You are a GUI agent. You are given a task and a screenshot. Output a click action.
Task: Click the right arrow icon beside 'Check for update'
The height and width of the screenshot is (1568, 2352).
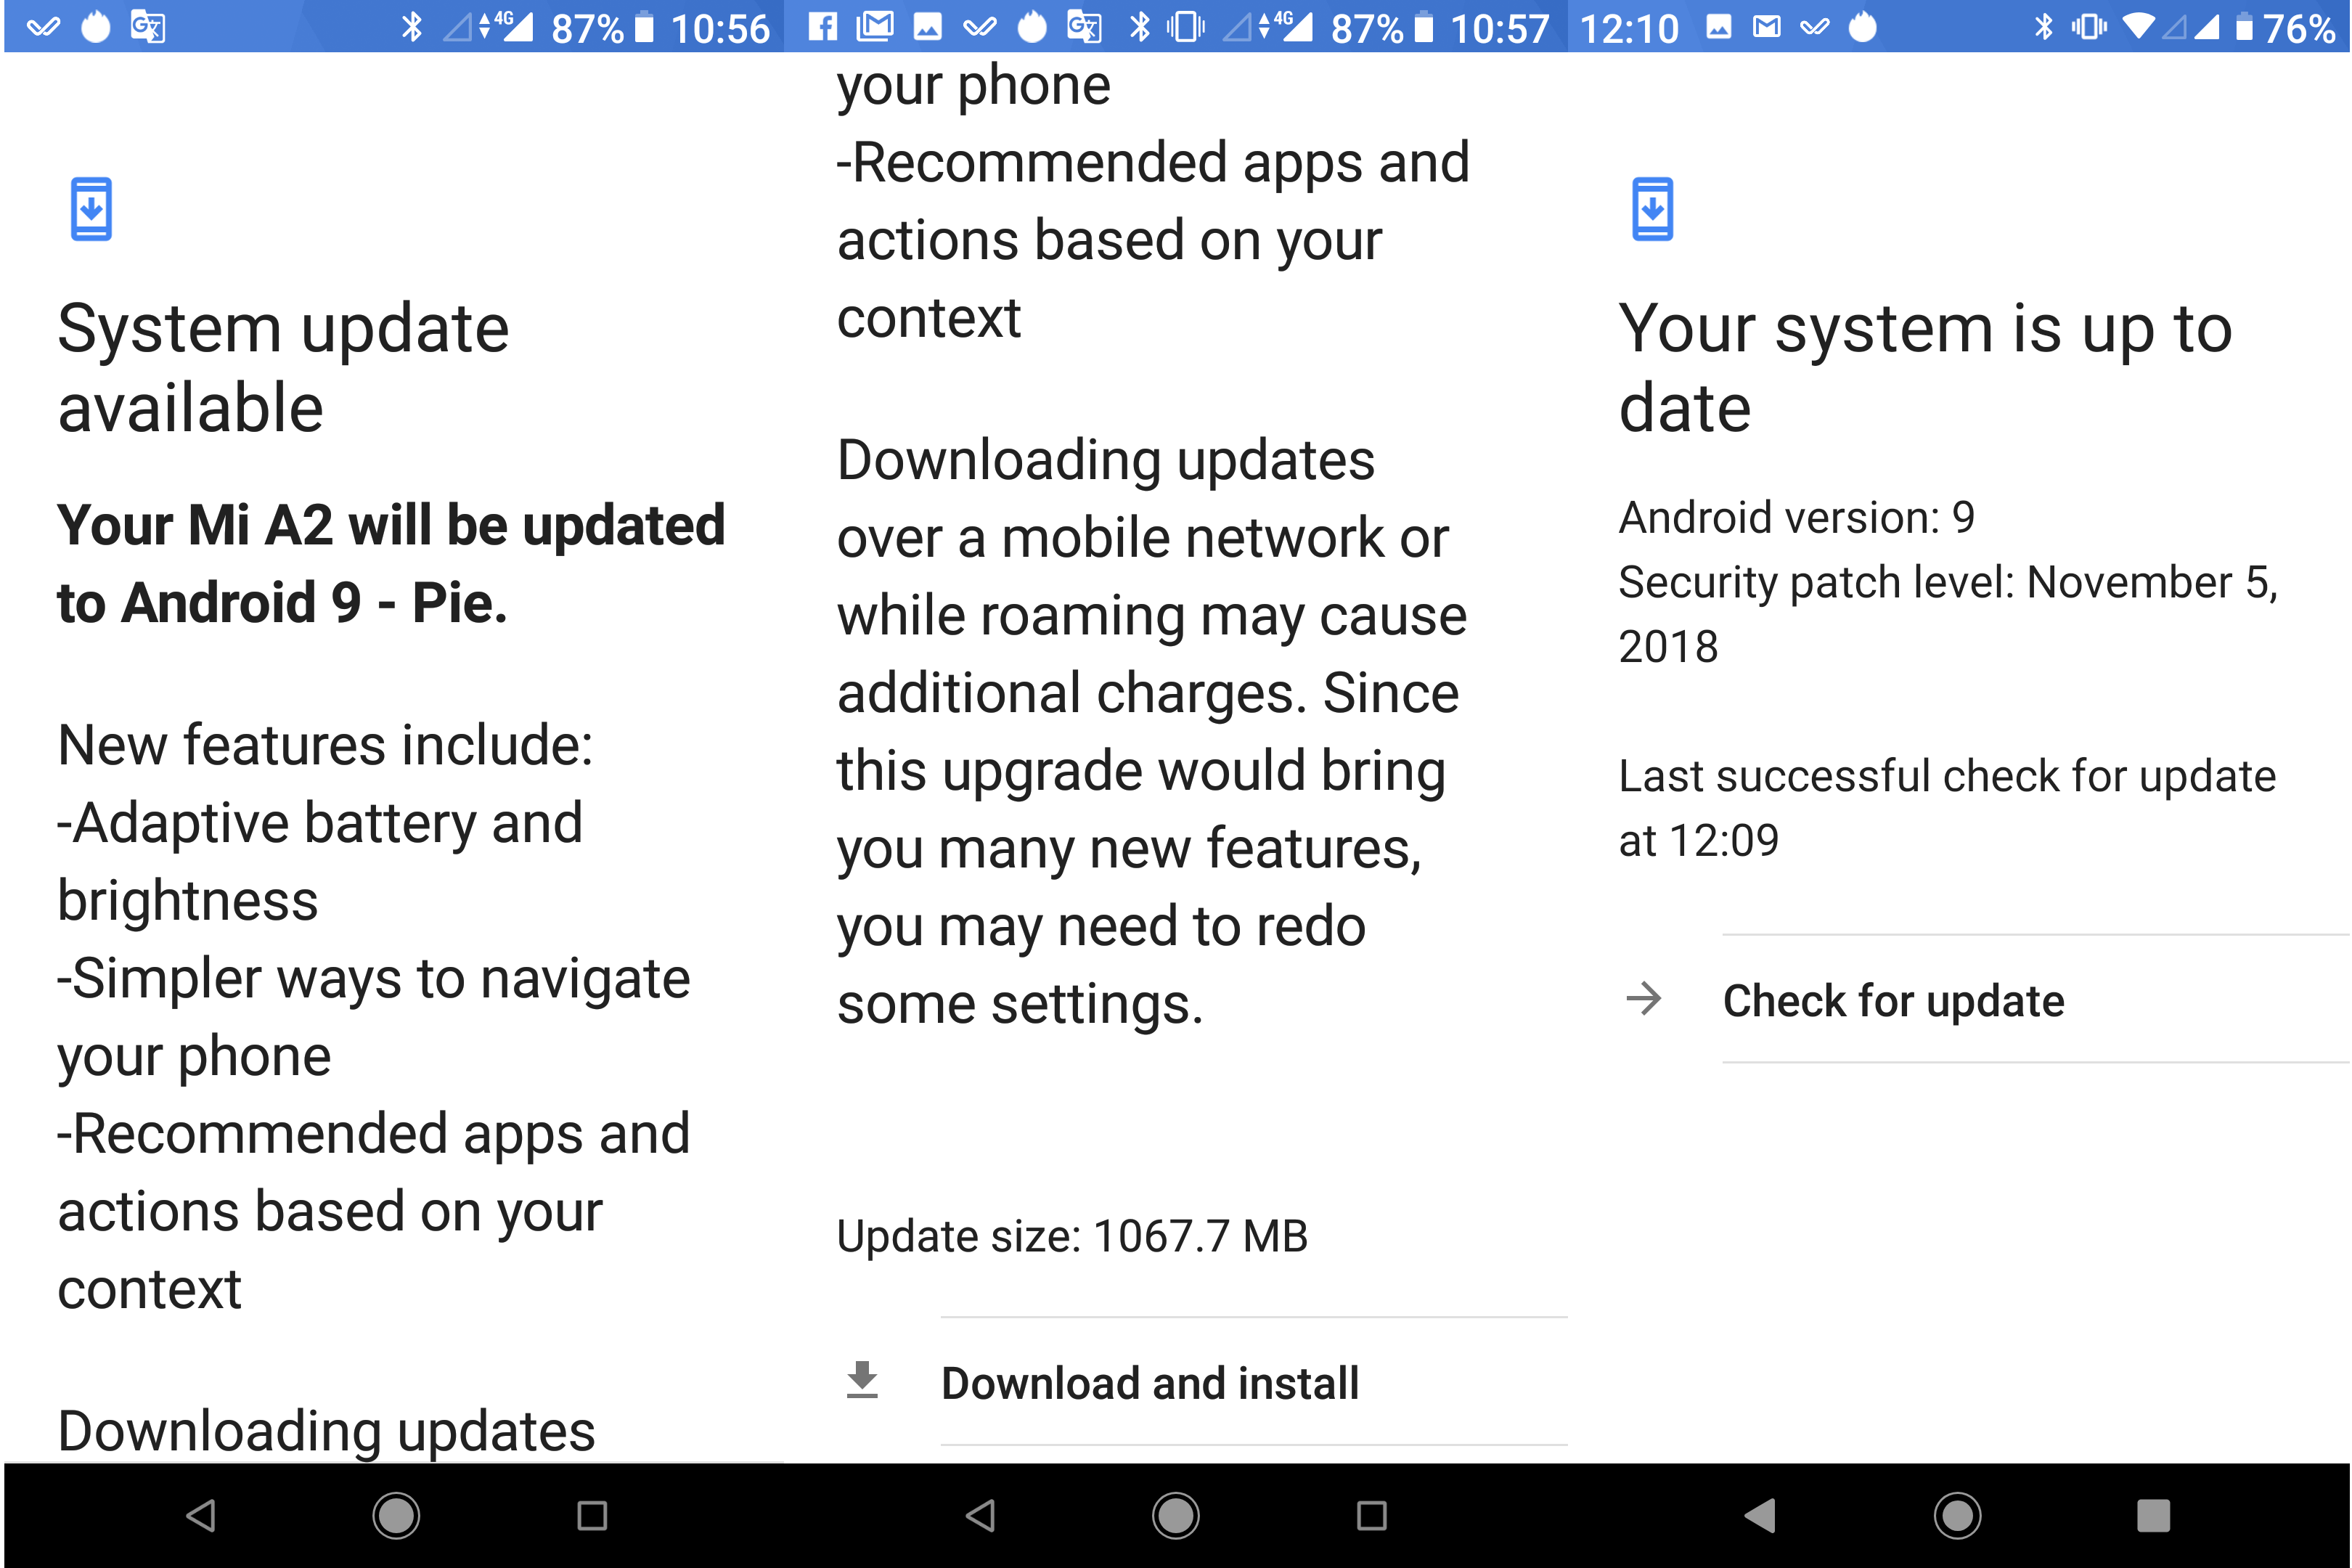(1644, 998)
